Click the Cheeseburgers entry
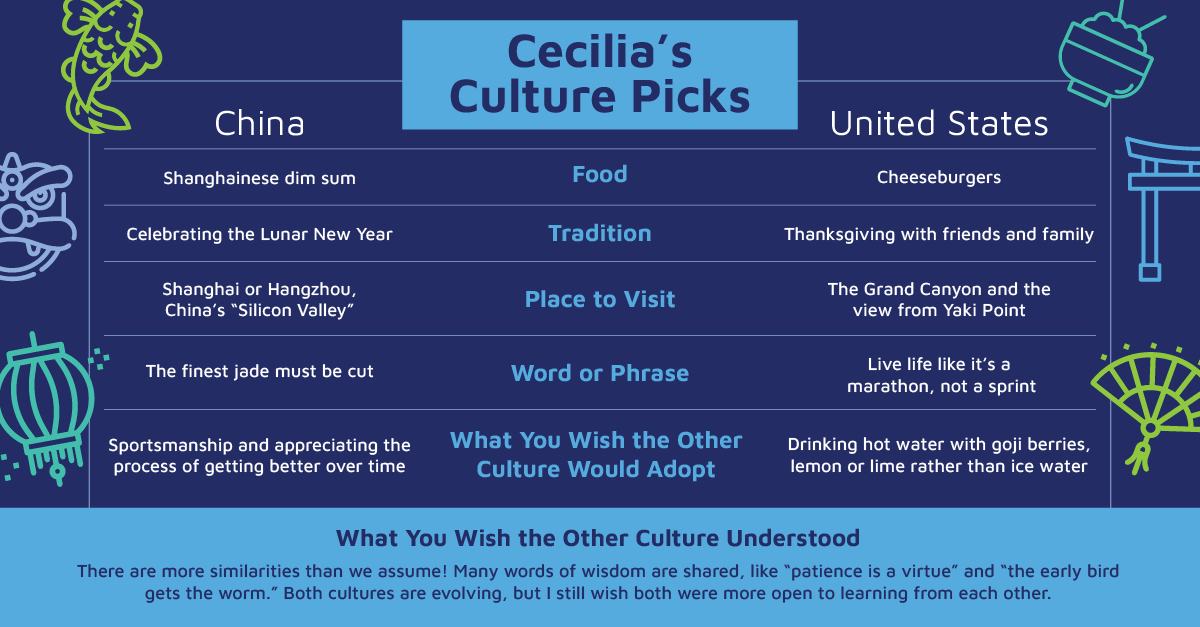Screen dimensions: 1200x627 pyautogui.click(x=939, y=178)
